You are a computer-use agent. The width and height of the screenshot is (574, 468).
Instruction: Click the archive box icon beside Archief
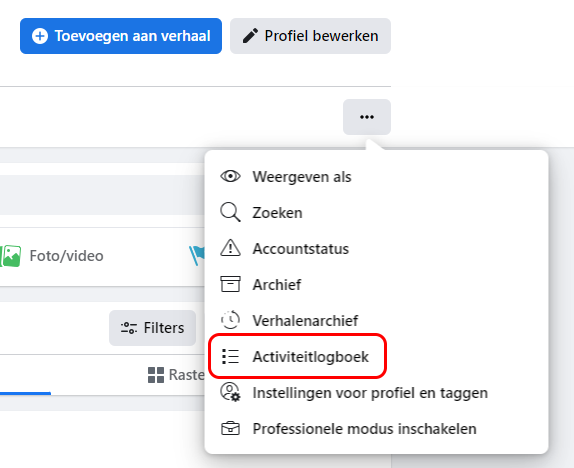[x=230, y=284]
